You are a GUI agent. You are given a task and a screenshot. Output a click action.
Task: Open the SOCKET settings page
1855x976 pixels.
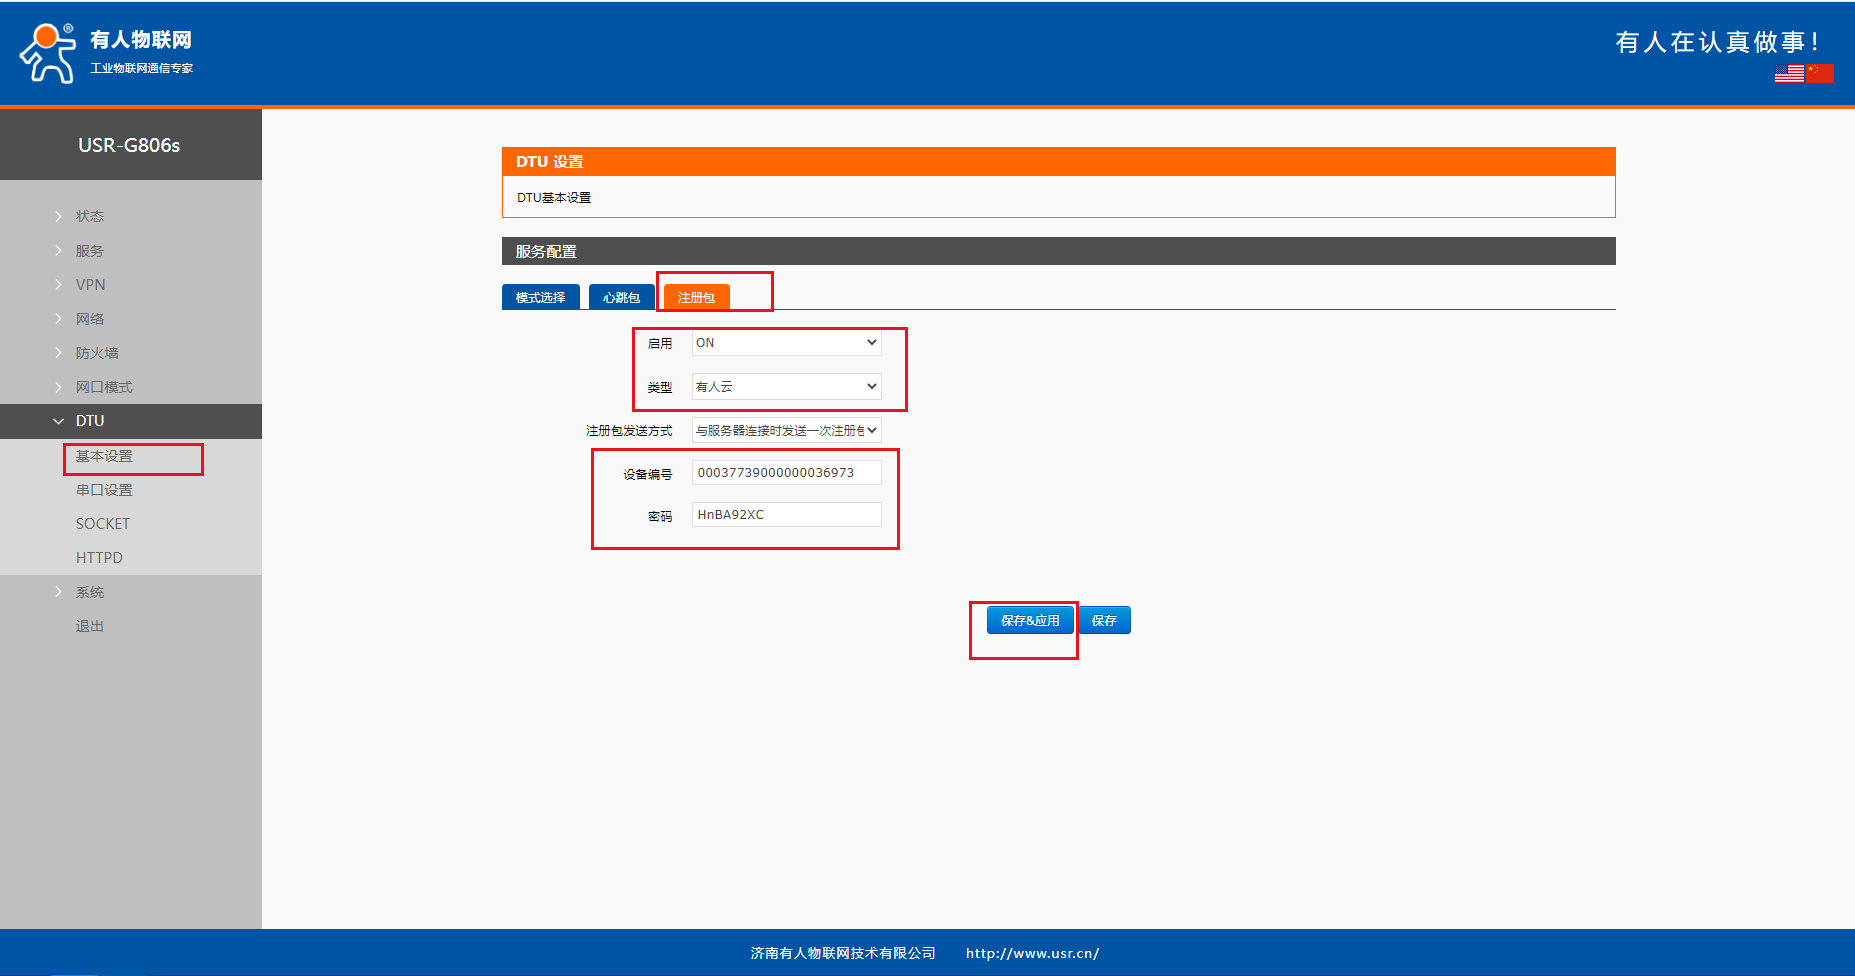103,524
